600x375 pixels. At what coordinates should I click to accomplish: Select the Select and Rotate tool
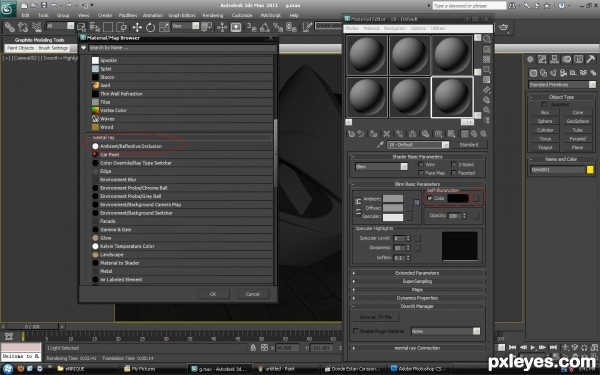pos(150,27)
